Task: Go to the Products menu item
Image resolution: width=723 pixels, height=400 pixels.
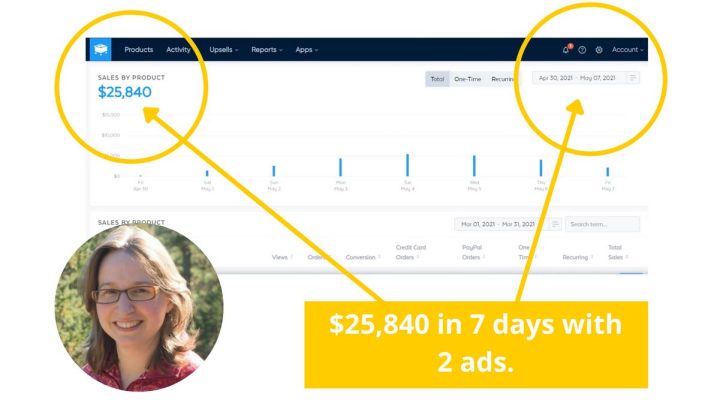Action: click(x=138, y=49)
